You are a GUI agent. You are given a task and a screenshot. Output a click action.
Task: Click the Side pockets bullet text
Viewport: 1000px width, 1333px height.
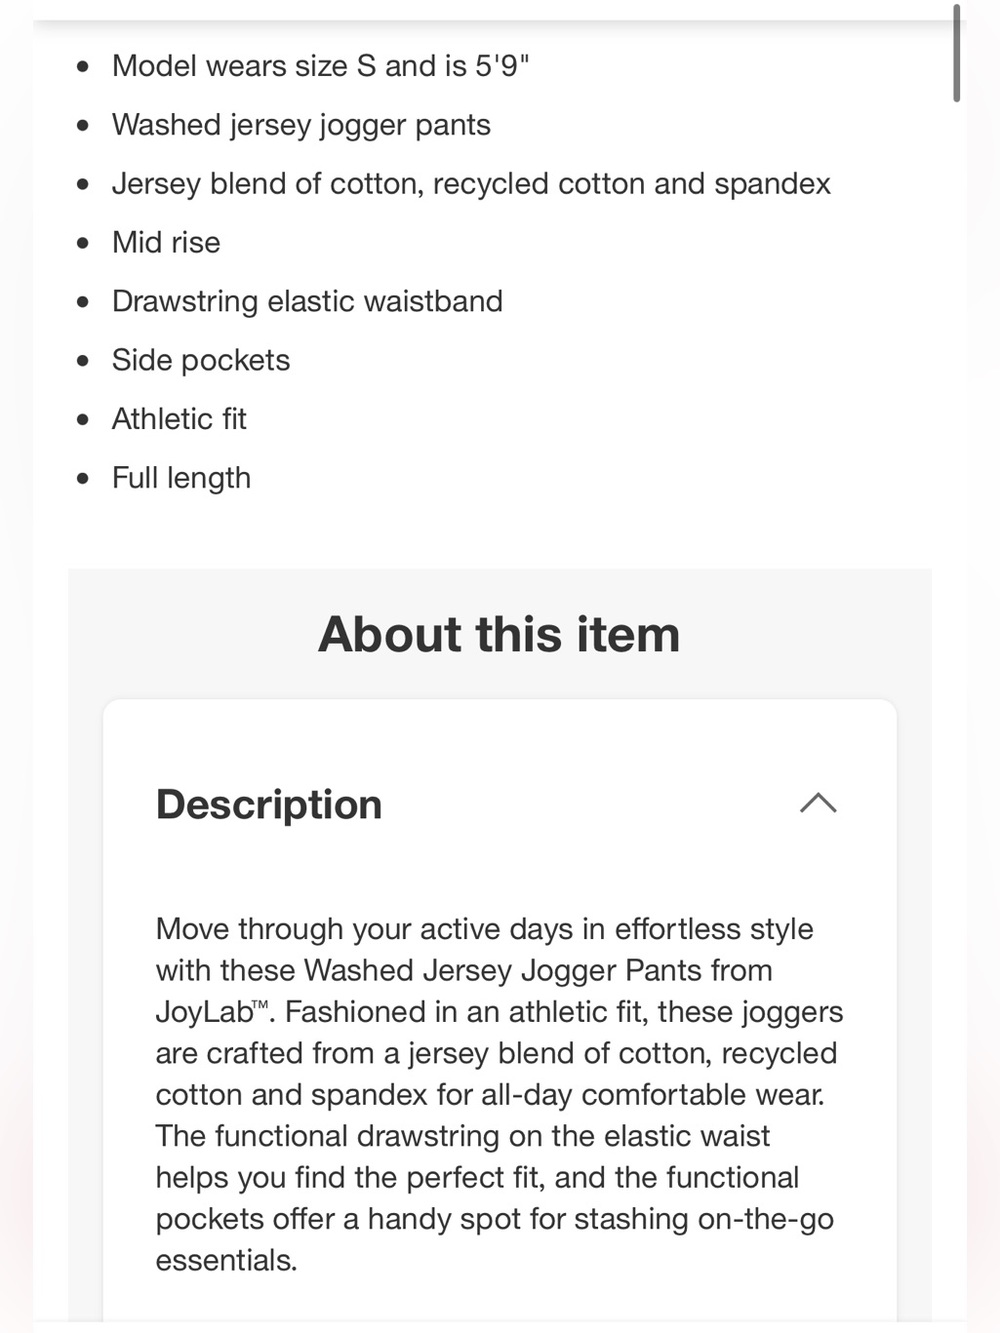201,360
